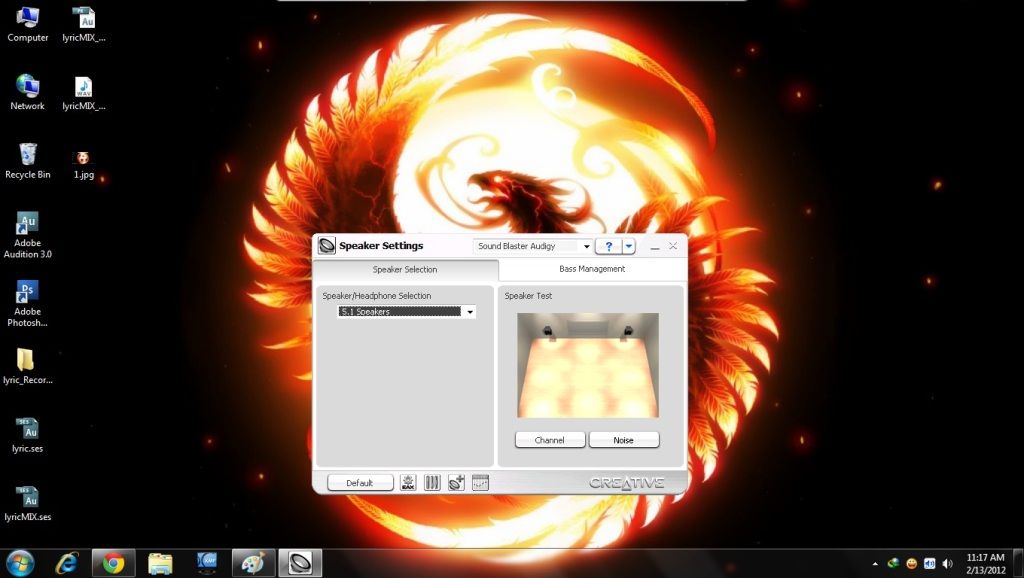Image resolution: width=1024 pixels, height=578 pixels.
Task: Select the lyric.ses file icon
Action: coord(27,435)
